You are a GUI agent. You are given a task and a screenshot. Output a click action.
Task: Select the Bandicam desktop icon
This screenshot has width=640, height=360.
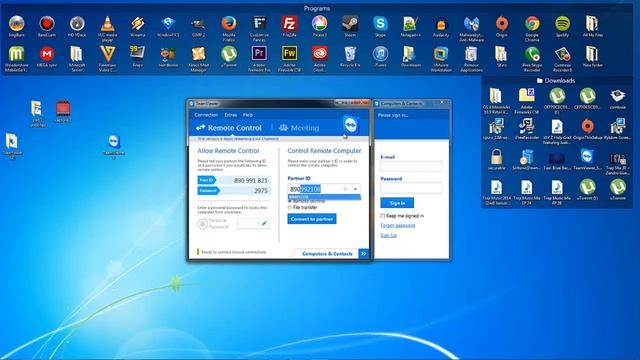47,27
